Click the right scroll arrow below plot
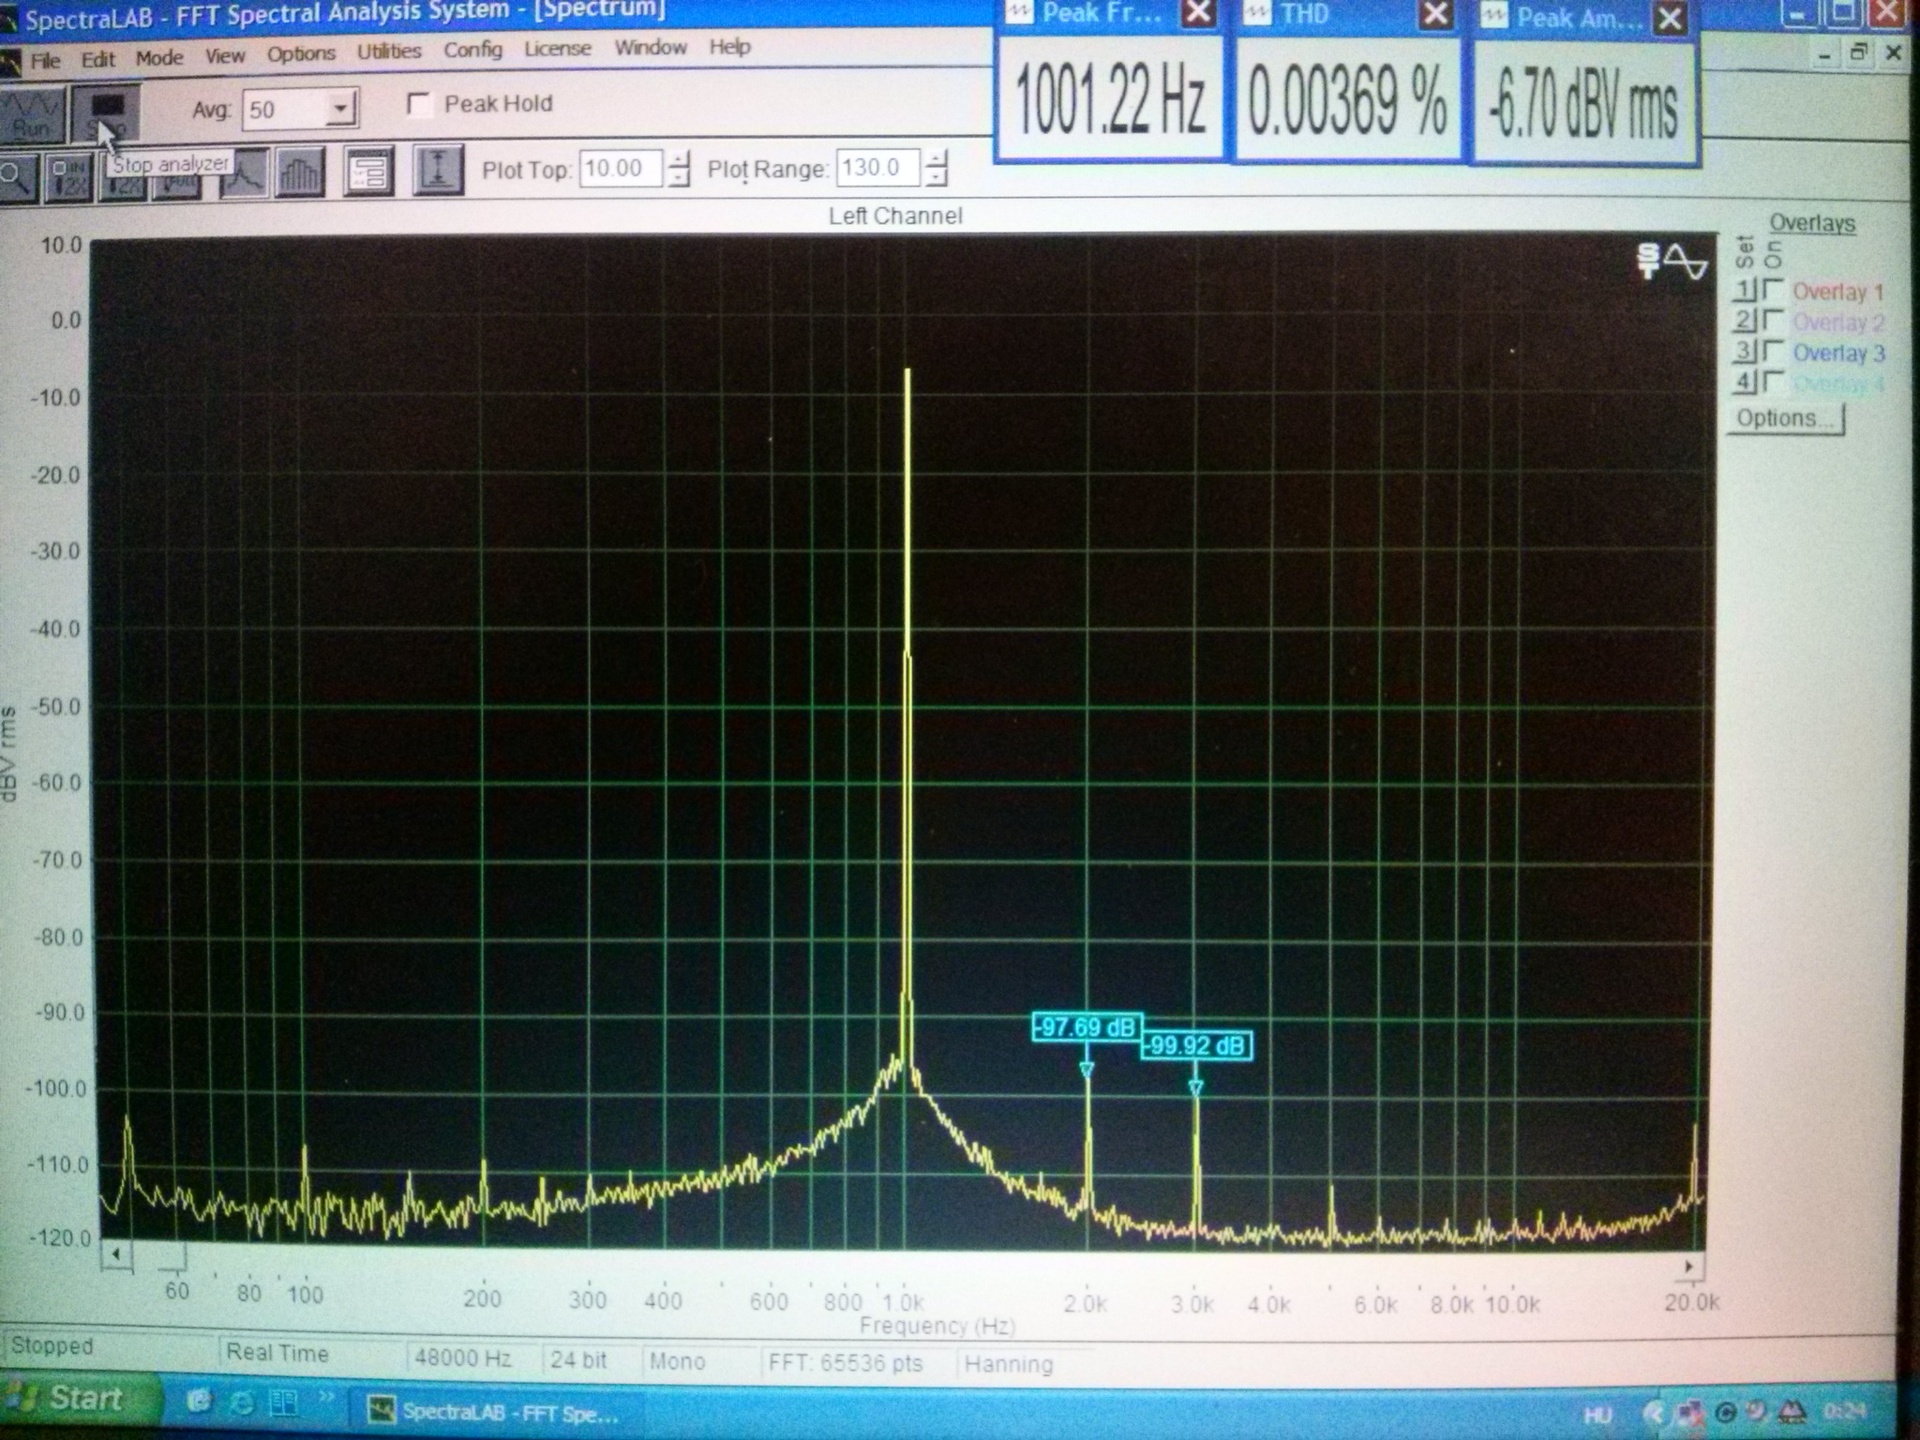This screenshot has width=1920, height=1440. [x=1689, y=1266]
